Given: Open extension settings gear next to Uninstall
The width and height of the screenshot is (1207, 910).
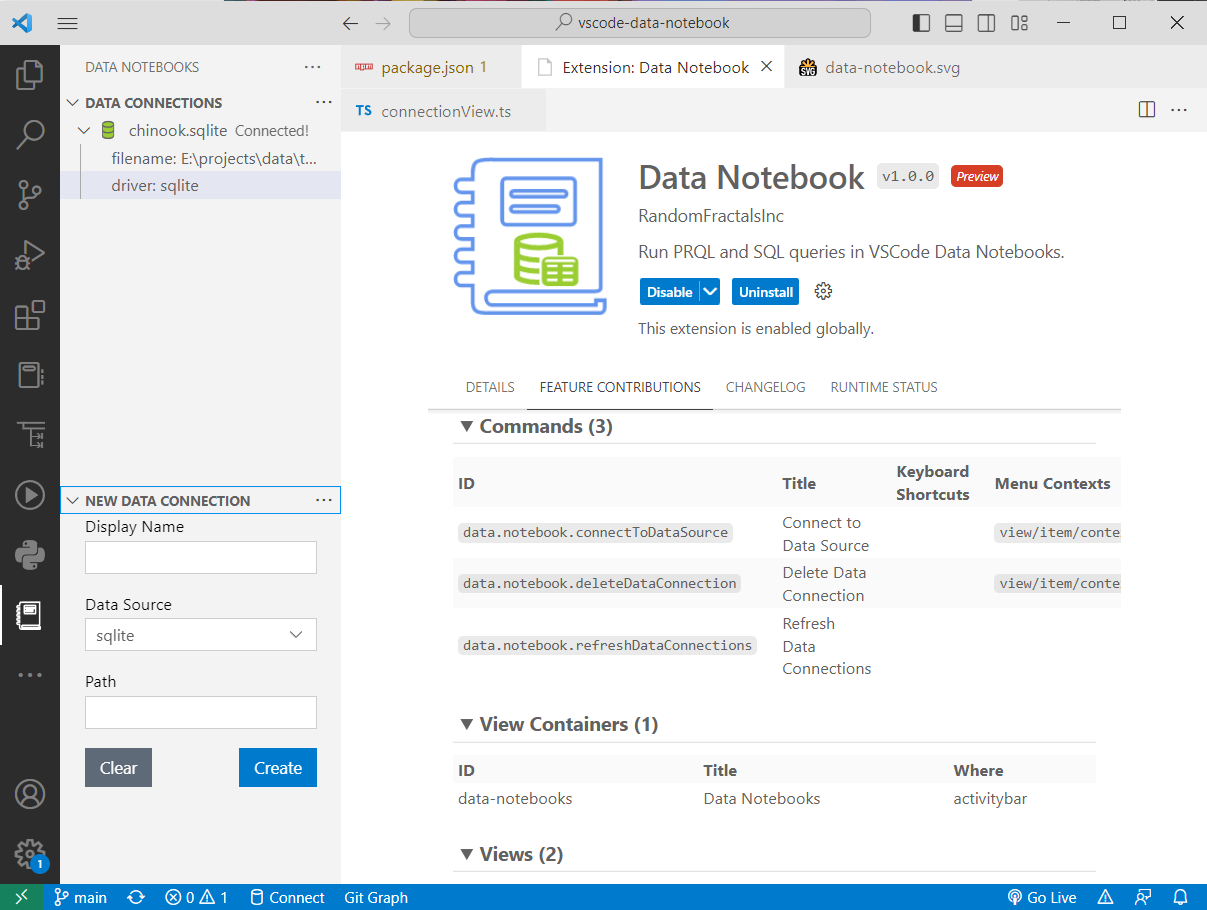Looking at the screenshot, I should [824, 292].
